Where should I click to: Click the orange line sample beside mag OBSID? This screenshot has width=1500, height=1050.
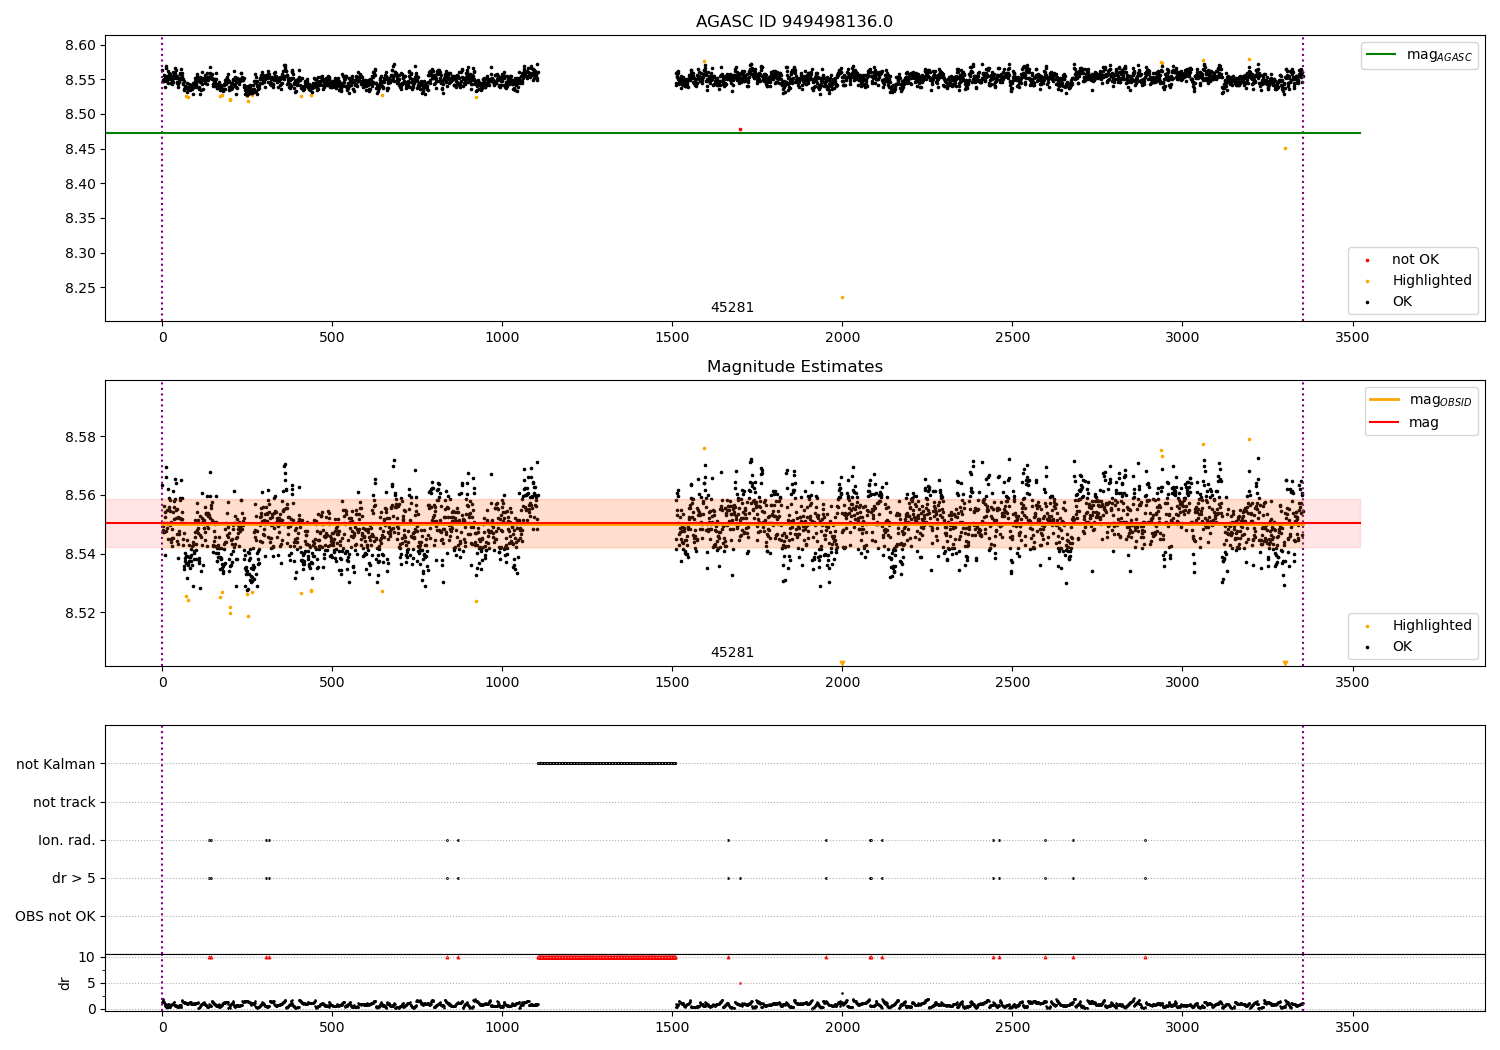tap(1385, 400)
